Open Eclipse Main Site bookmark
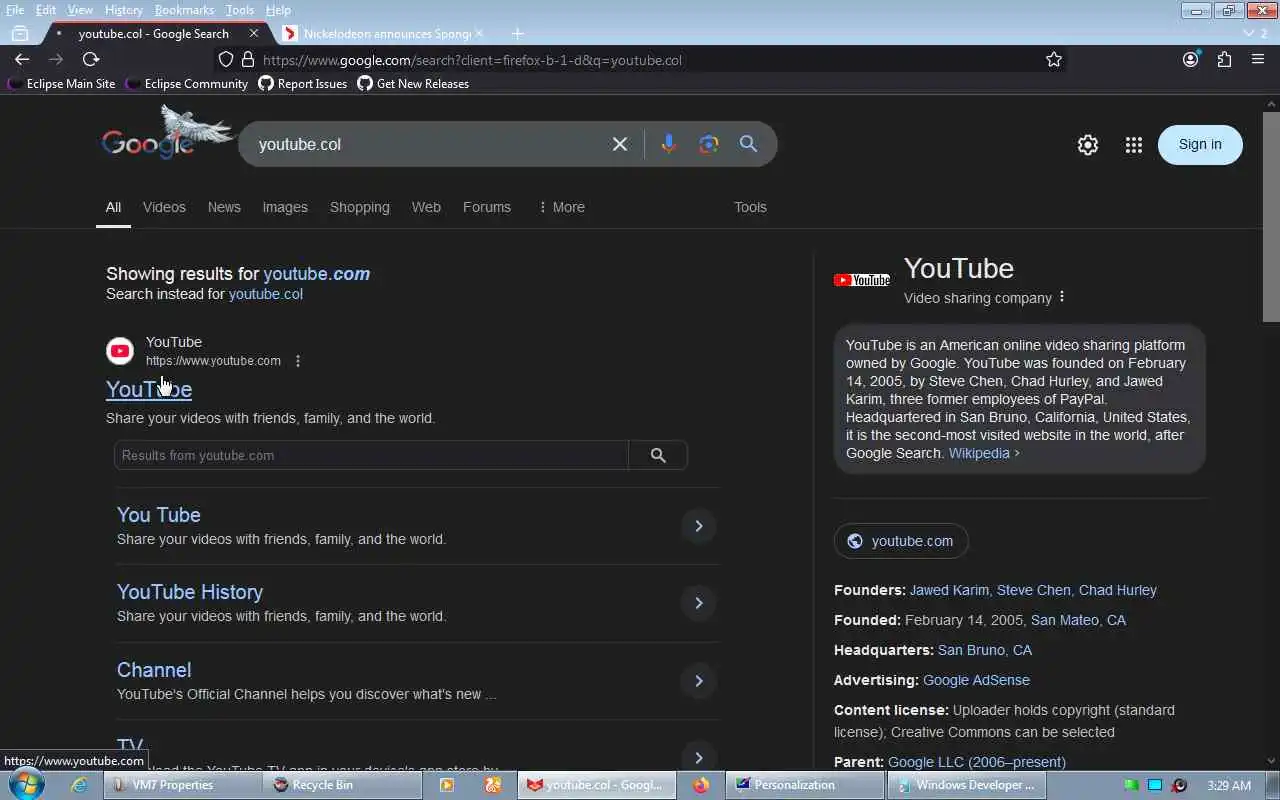This screenshot has height=800, width=1280. pos(62,84)
